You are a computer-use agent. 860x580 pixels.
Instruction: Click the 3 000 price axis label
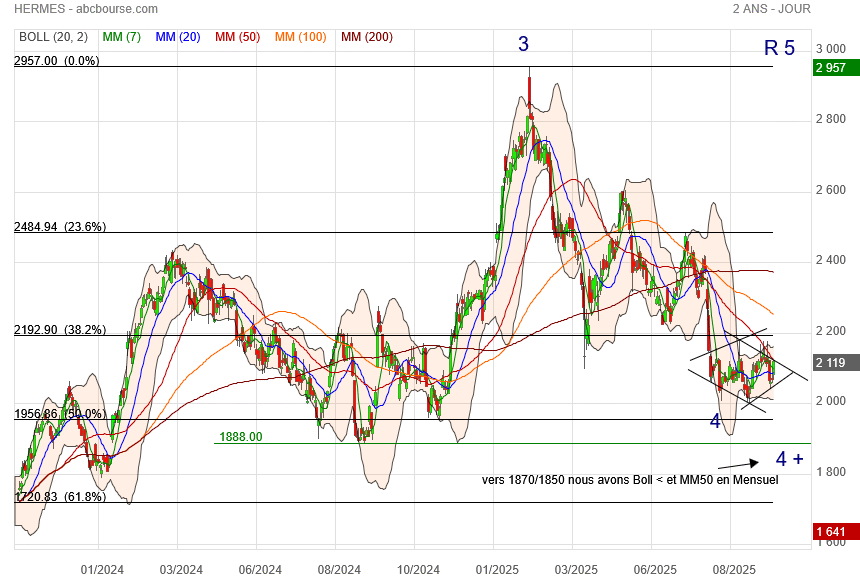831,49
